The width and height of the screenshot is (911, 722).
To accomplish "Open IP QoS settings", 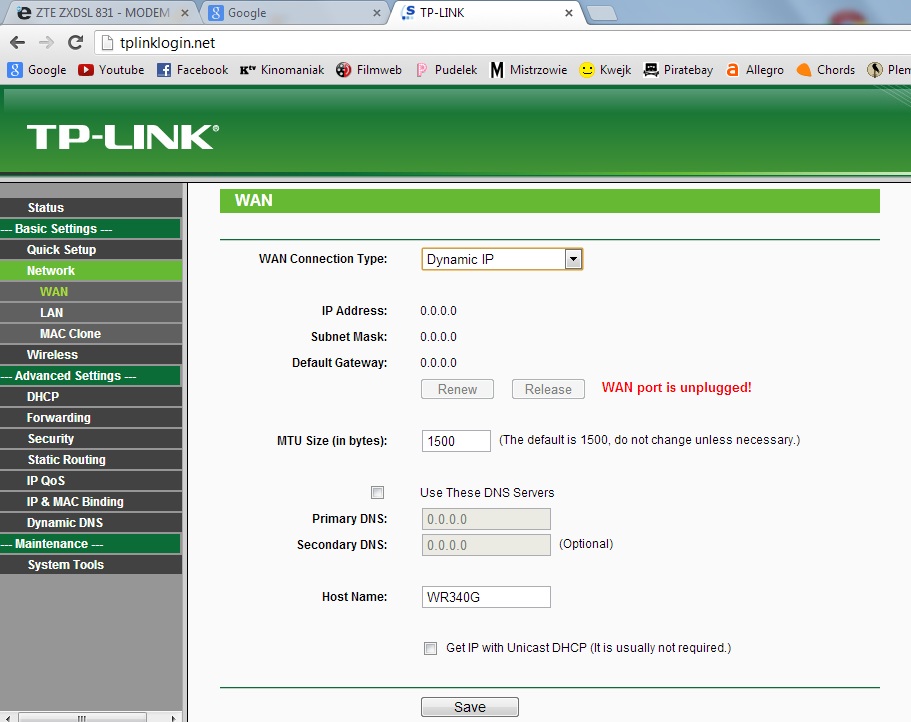I will 91,480.
